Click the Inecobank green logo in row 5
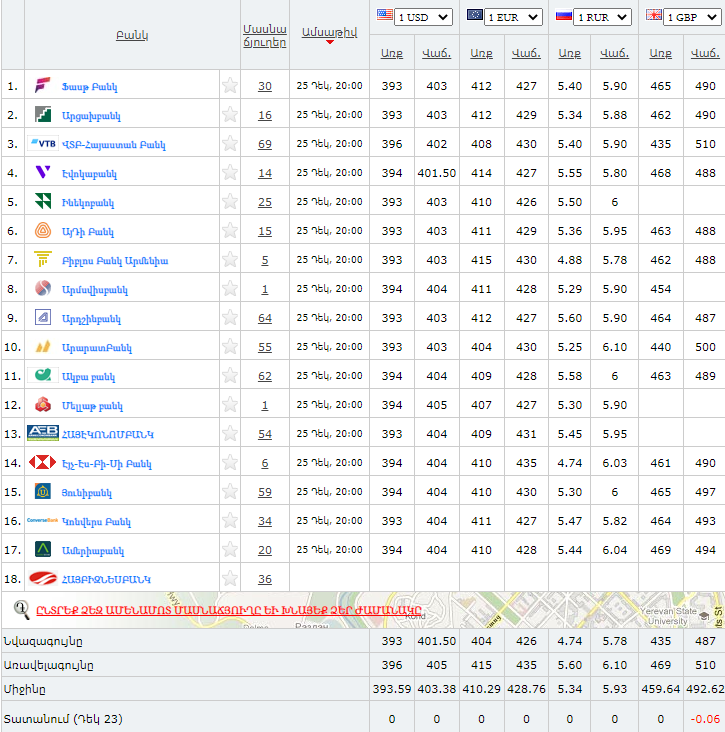 (x=42, y=201)
